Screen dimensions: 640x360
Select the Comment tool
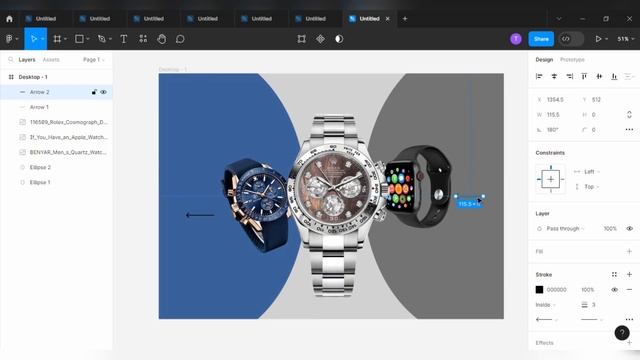[x=180, y=39]
